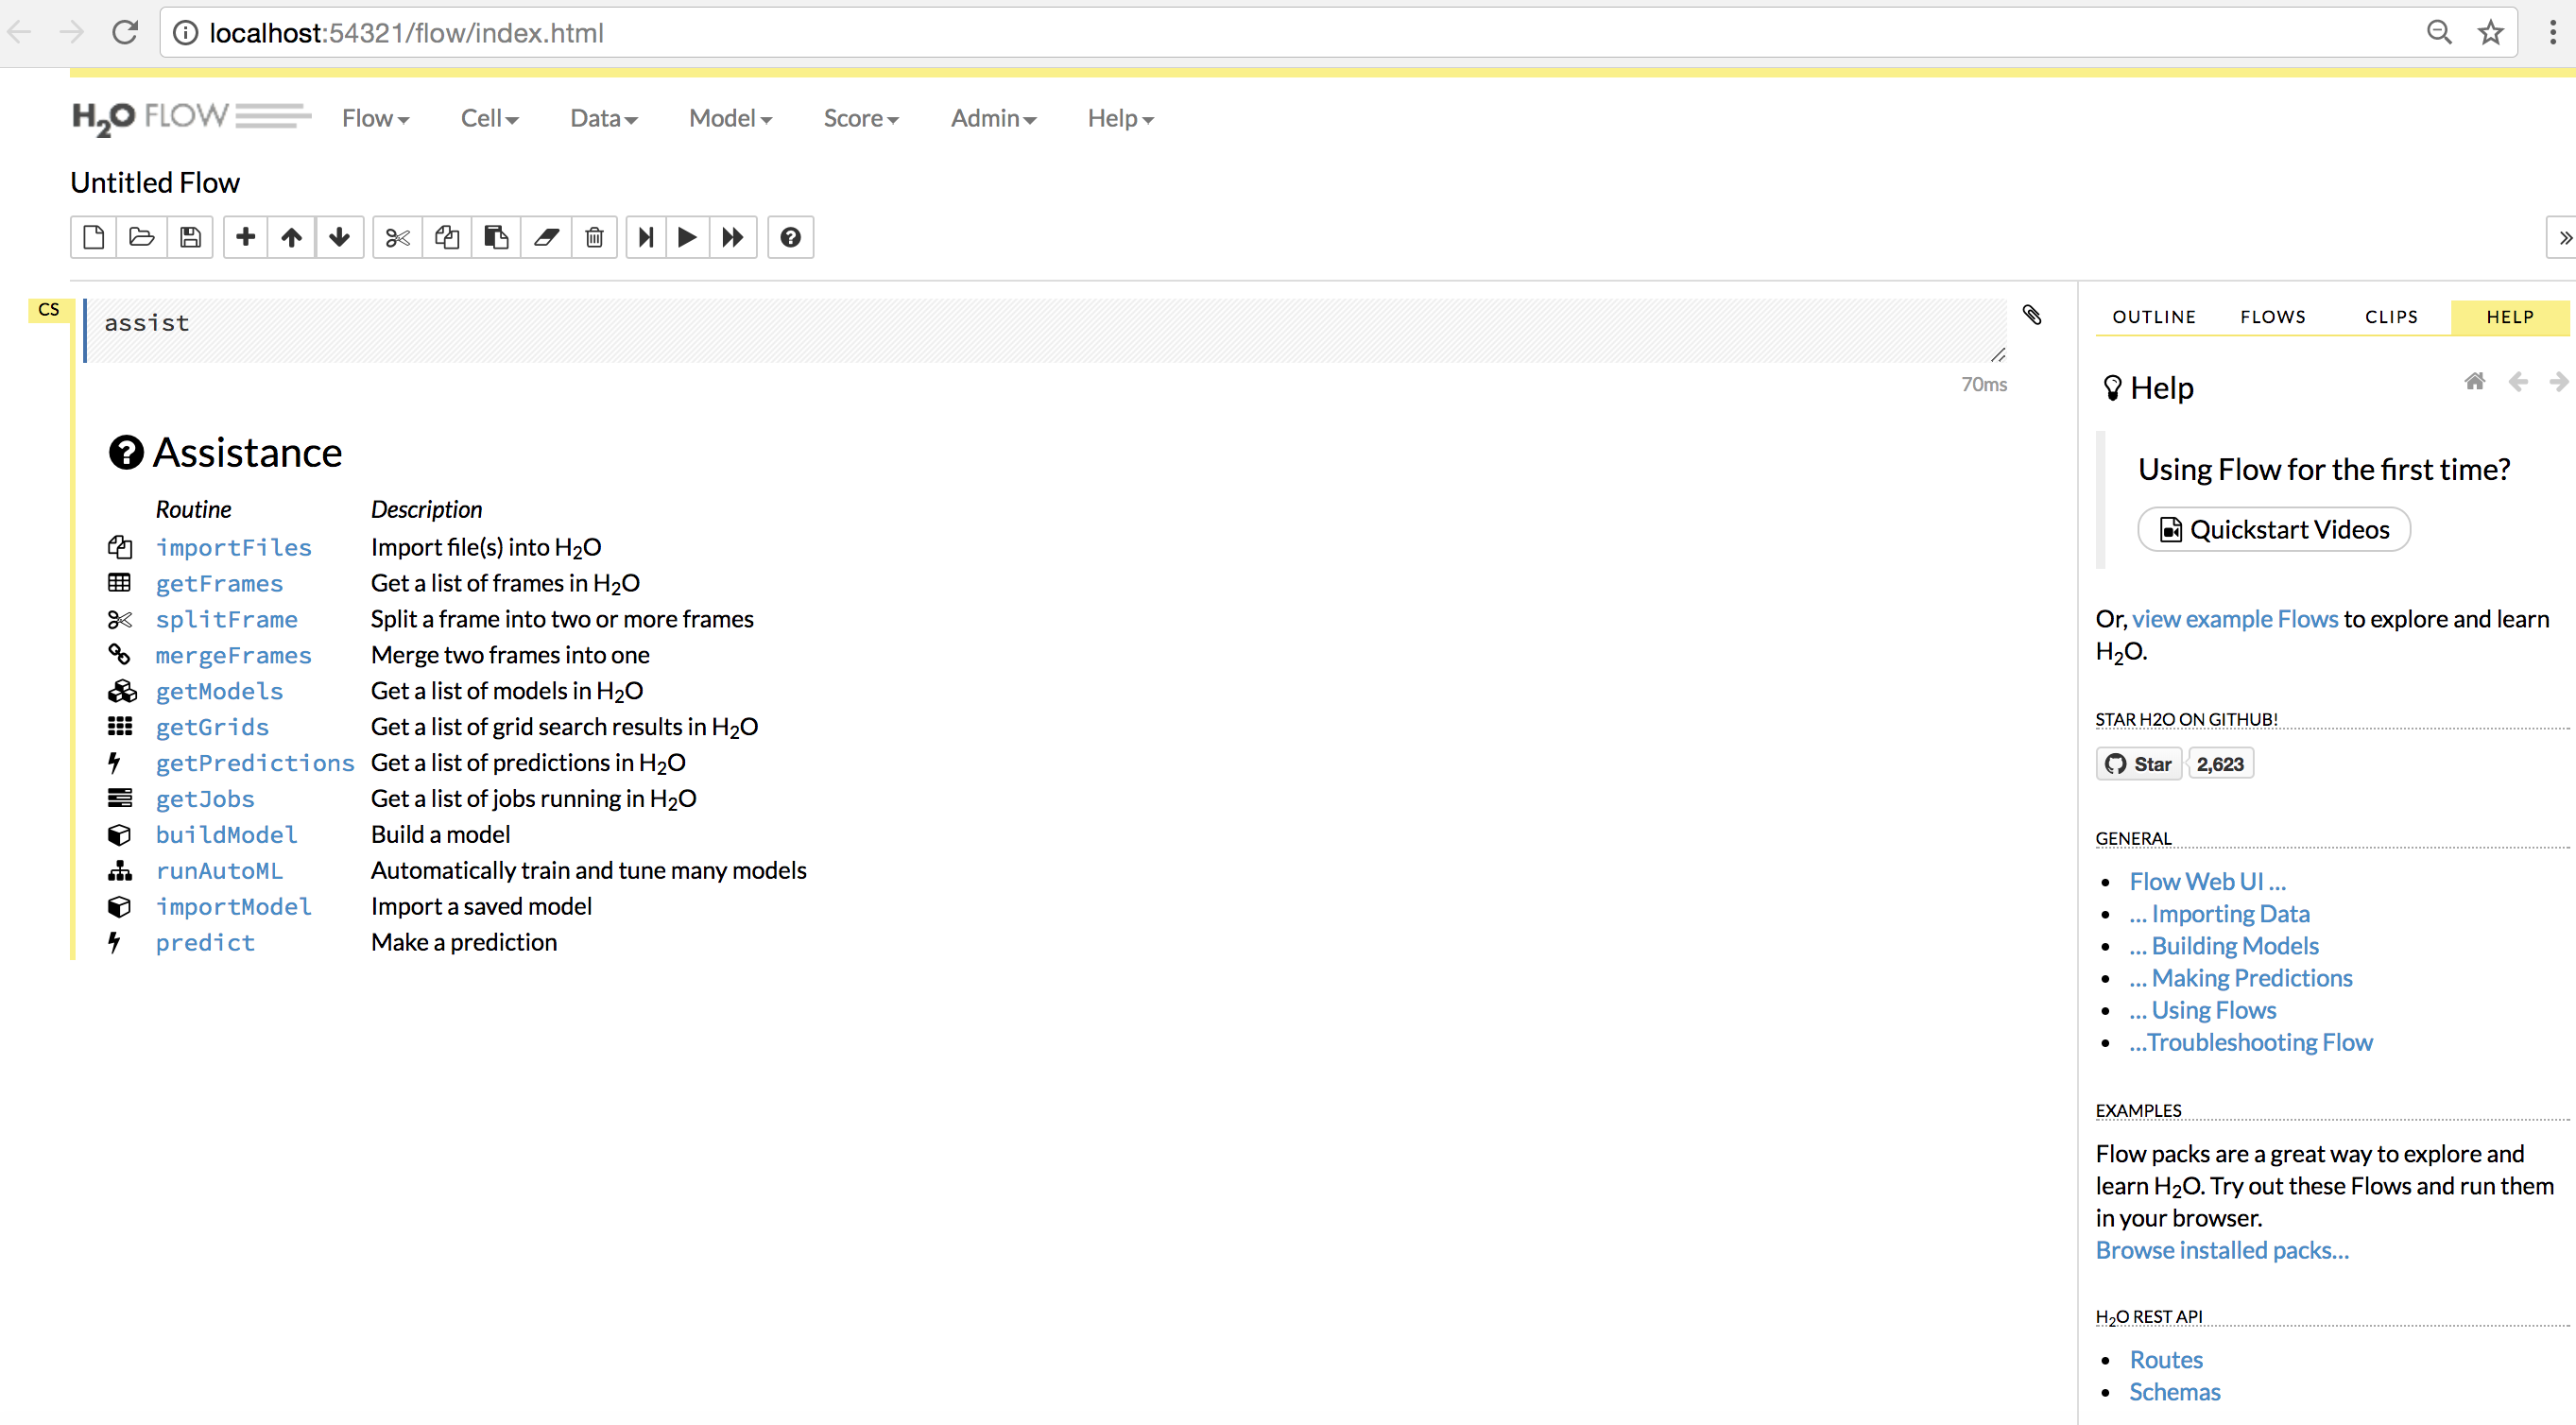Collapse the sidebar with double-chevron button
Image resolution: width=2576 pixels, height=1425 pixels.
[2563, 238]
